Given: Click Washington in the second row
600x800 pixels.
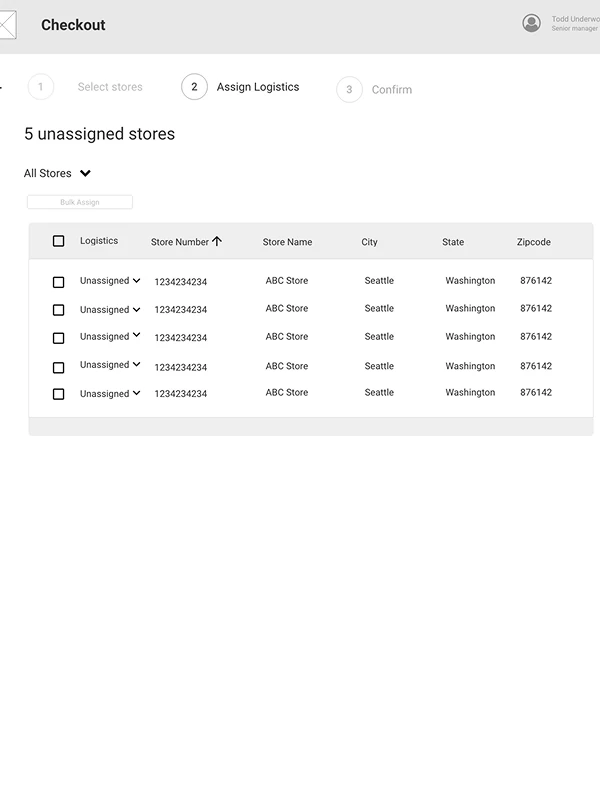Looking at the screenshot, I should point(470,308).
